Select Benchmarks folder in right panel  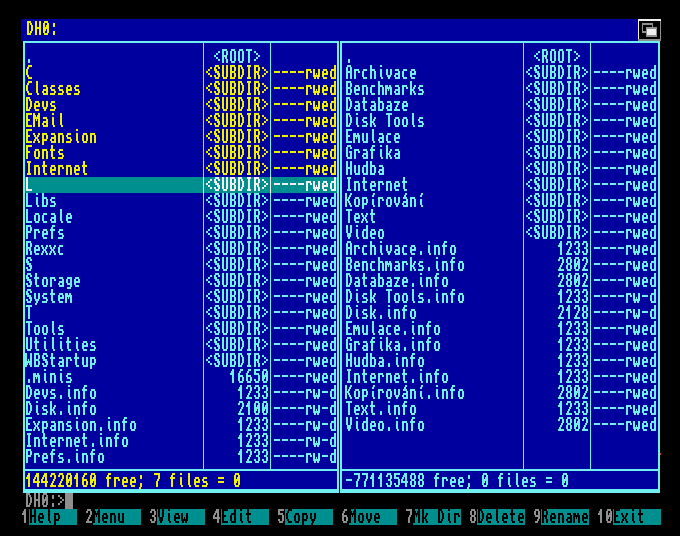385,89
